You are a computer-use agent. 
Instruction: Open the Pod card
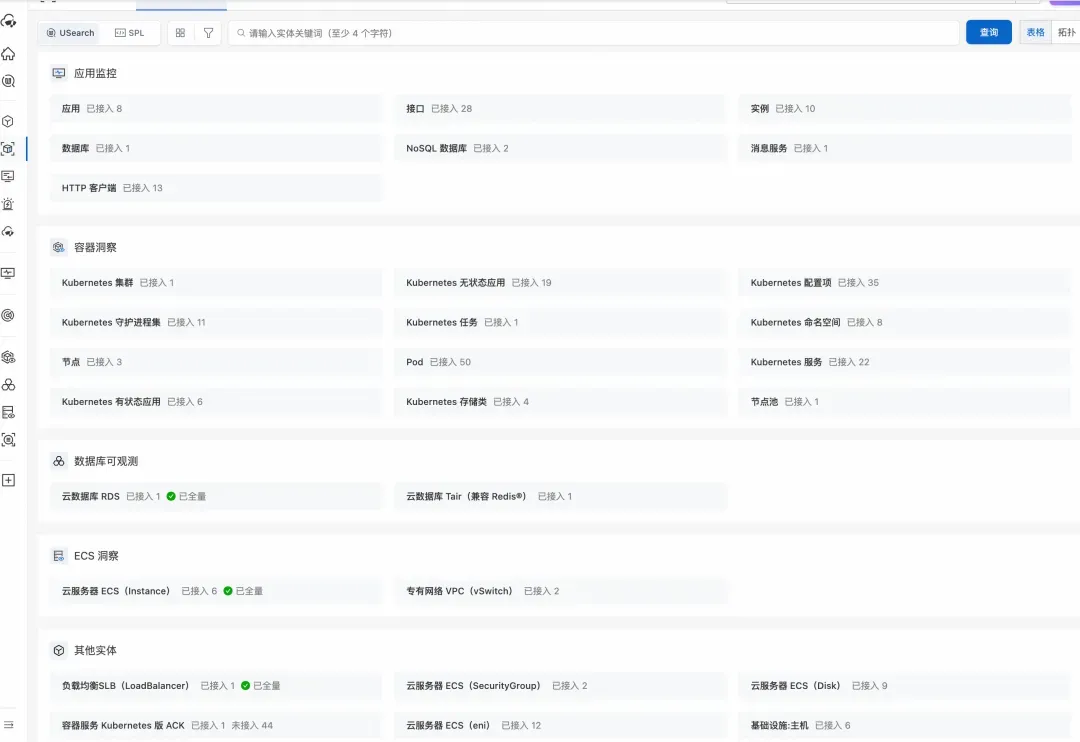pyautogui.click(x=560, y=362)
